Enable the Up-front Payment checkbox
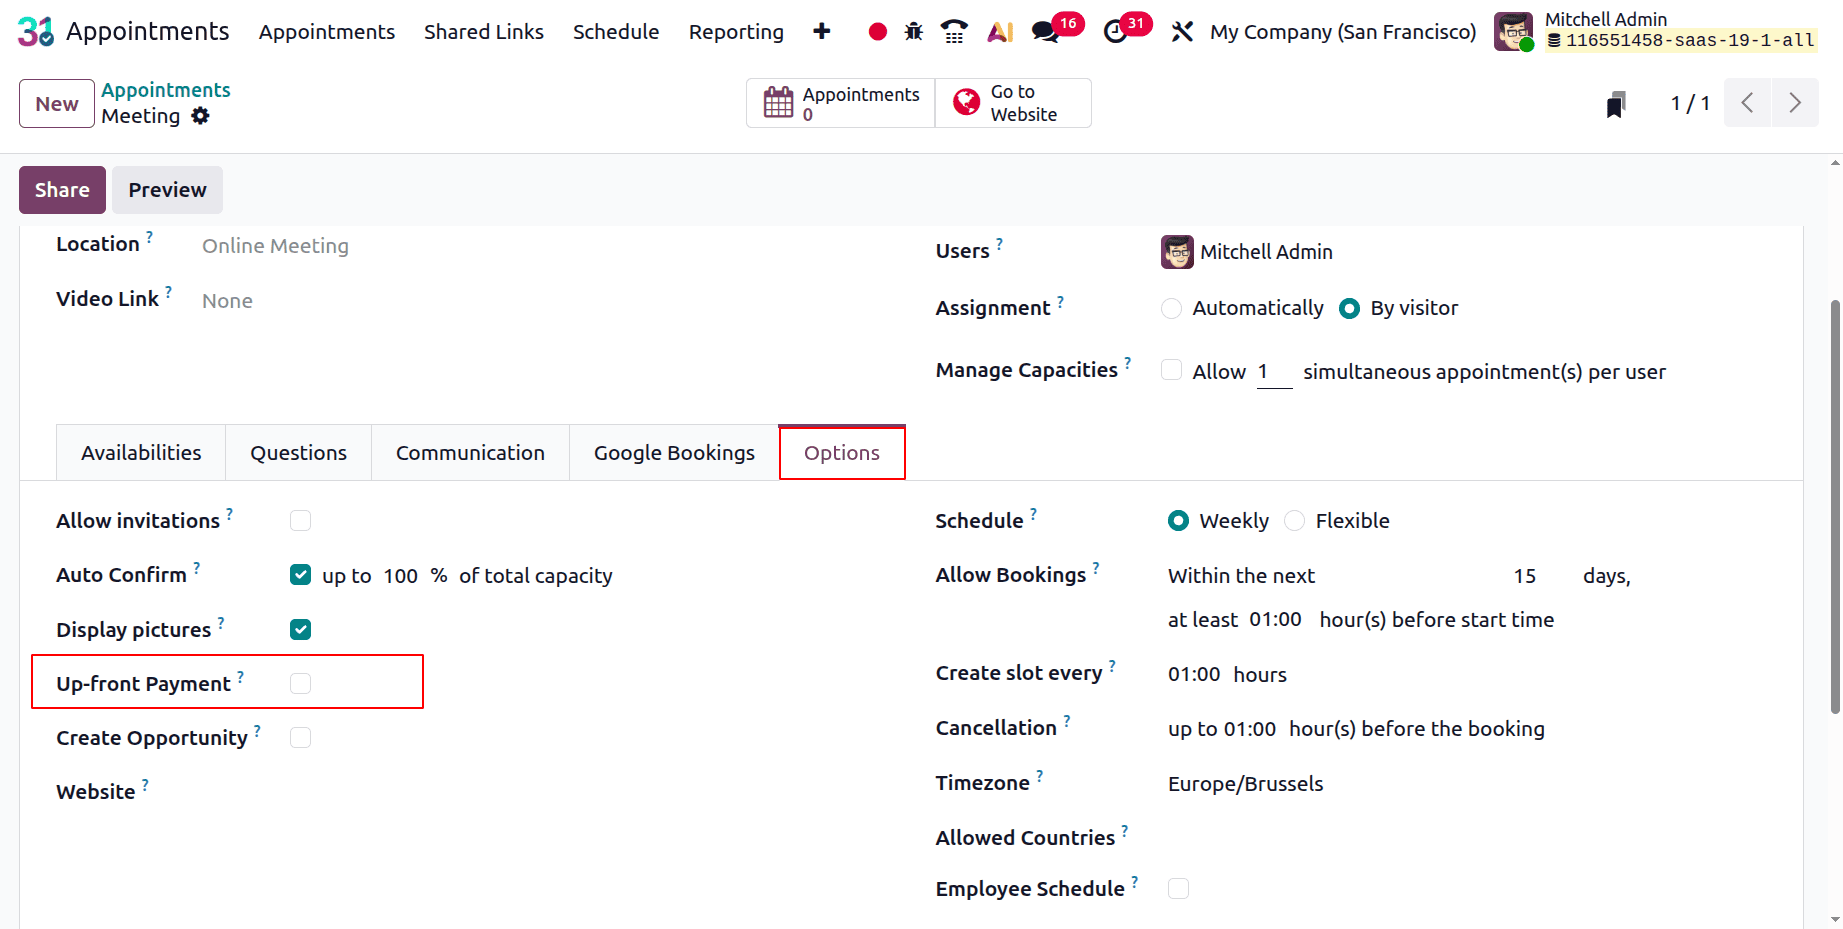The width and height of the screenshot is (1843, 929). coord(300,684)
